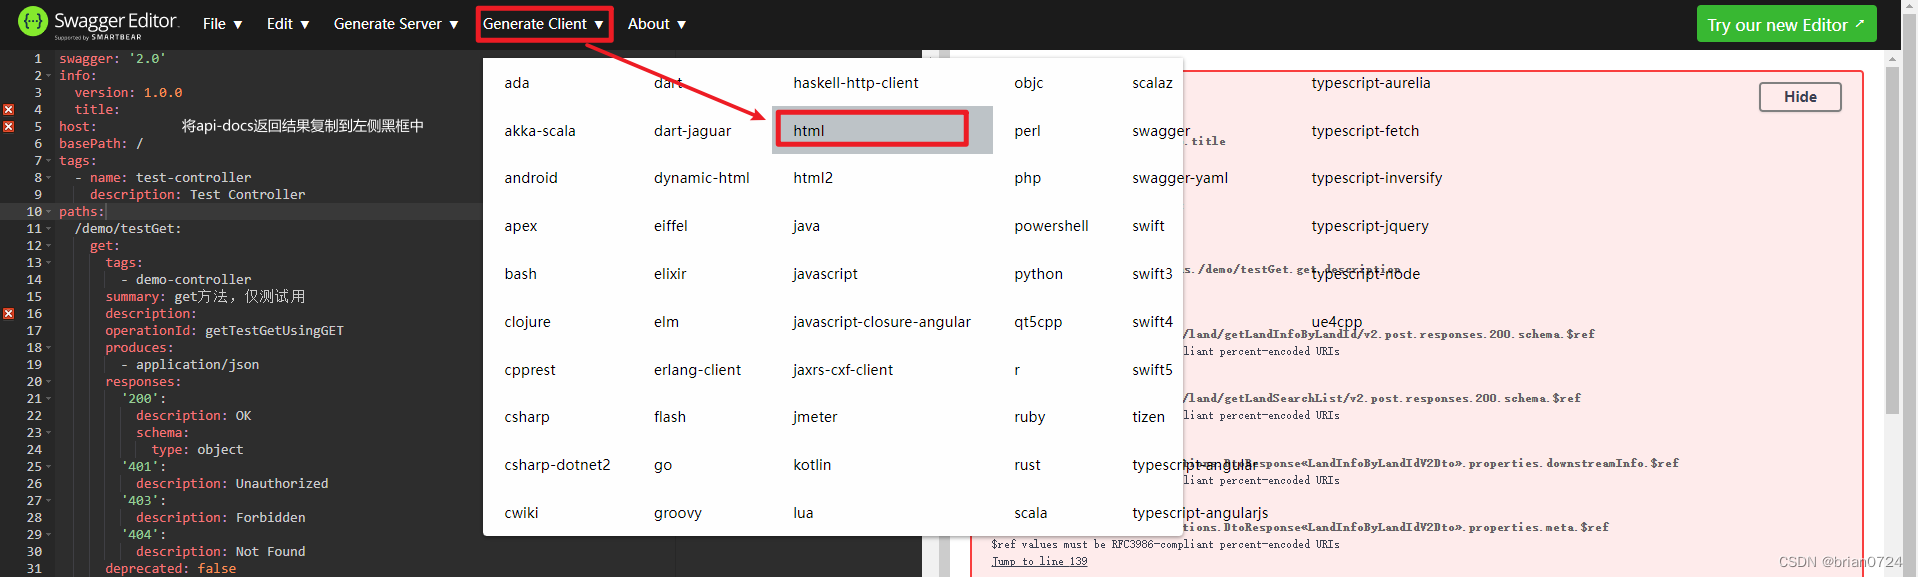The width and height of the screenshot is (1918, 577).
Task: Pick typescript-fetch generator
Action: tap(1365, 131)
